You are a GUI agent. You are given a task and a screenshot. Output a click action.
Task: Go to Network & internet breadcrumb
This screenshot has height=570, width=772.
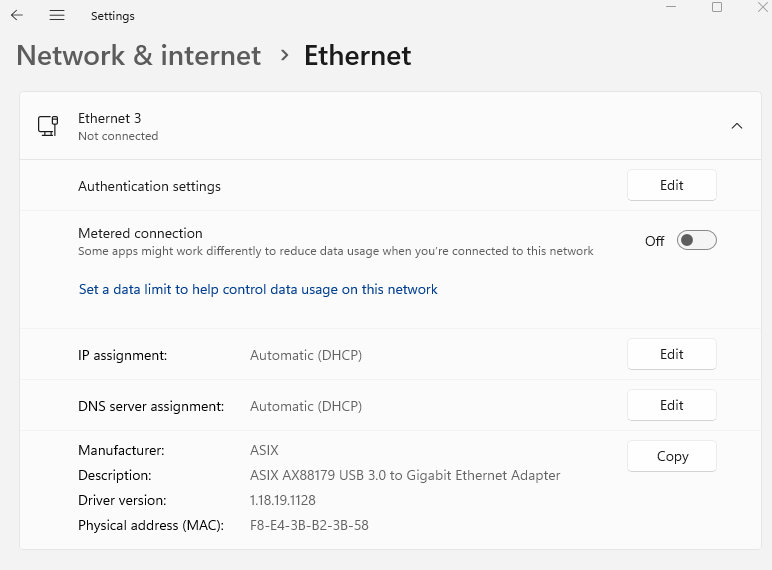[139, 56]
